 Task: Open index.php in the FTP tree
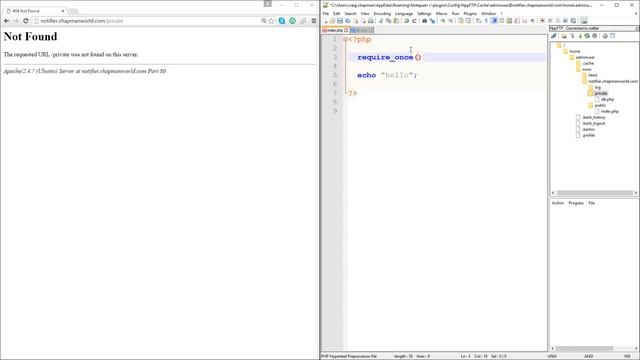coord(610,111)
